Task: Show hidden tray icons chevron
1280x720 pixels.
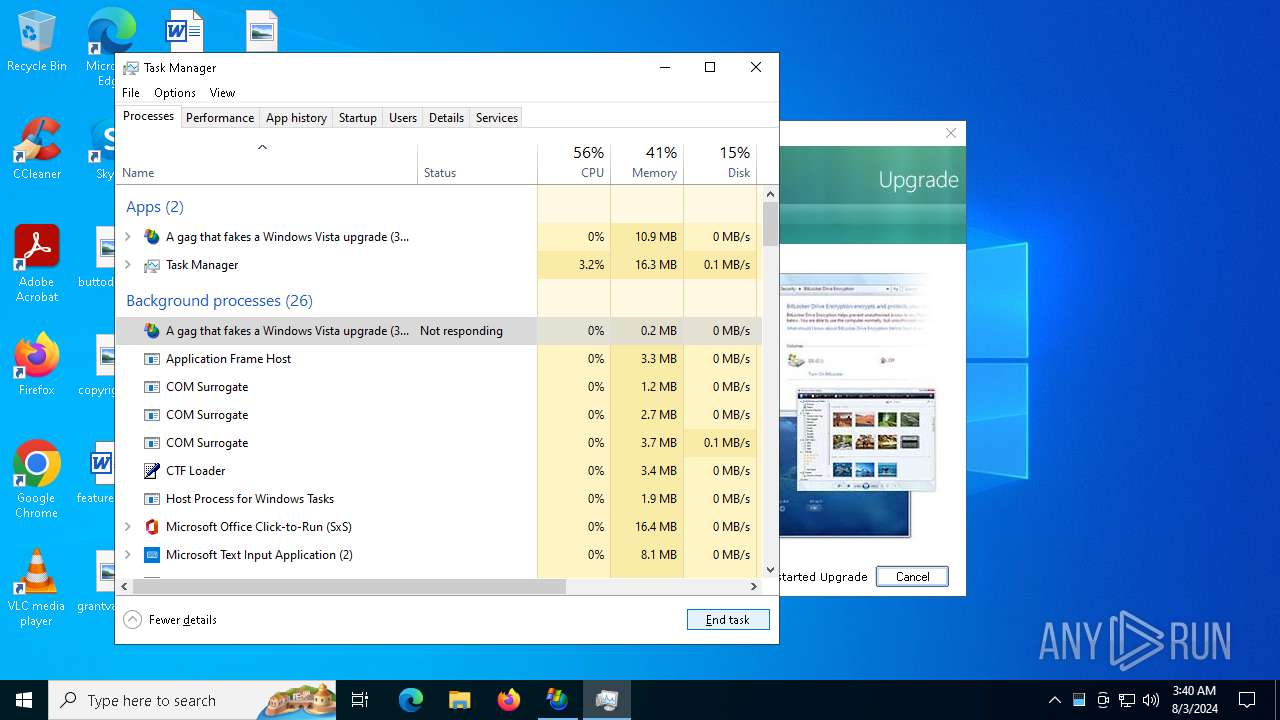Action: [1054, 700]
